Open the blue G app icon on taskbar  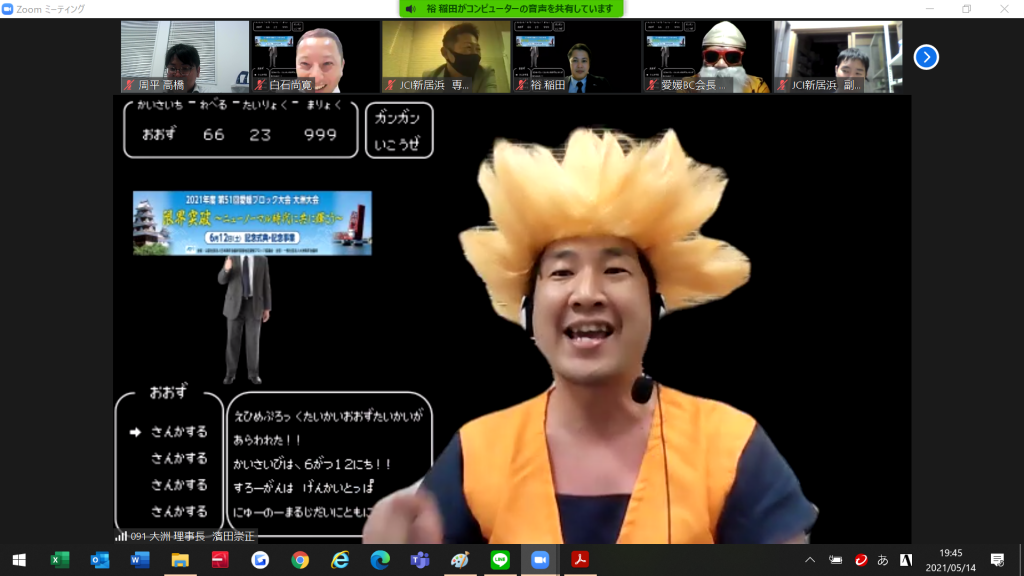[x=260, y=560]
